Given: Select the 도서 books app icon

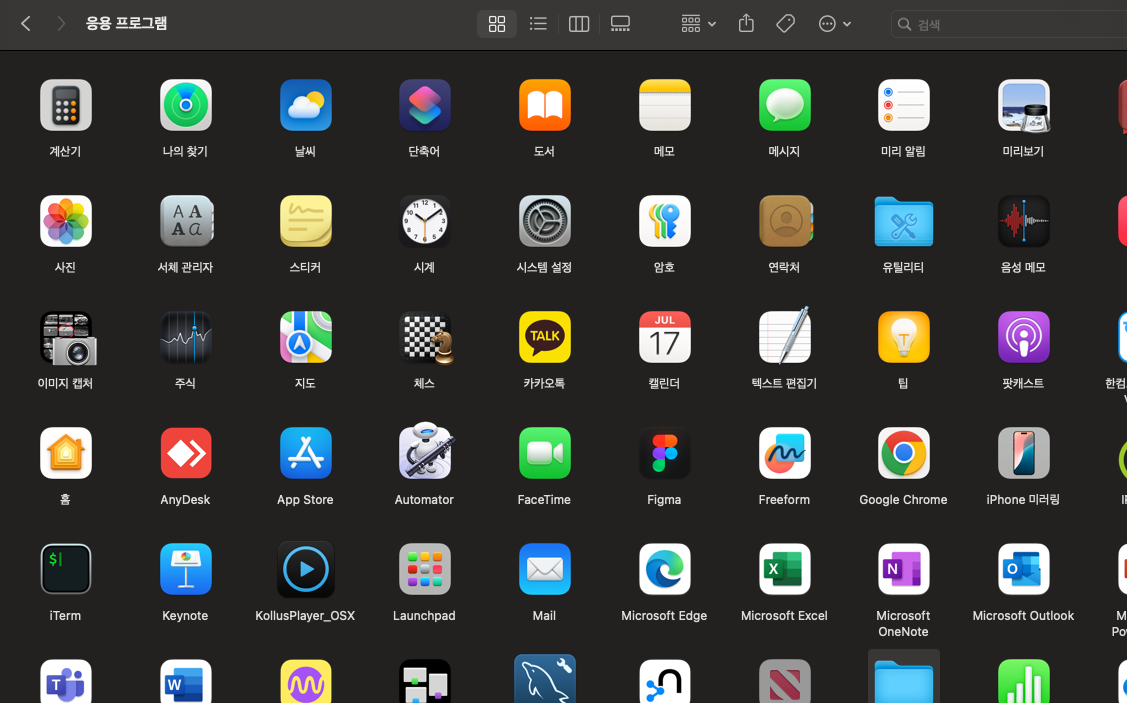Looking at the screenshot, I should [x=545, y=106].
